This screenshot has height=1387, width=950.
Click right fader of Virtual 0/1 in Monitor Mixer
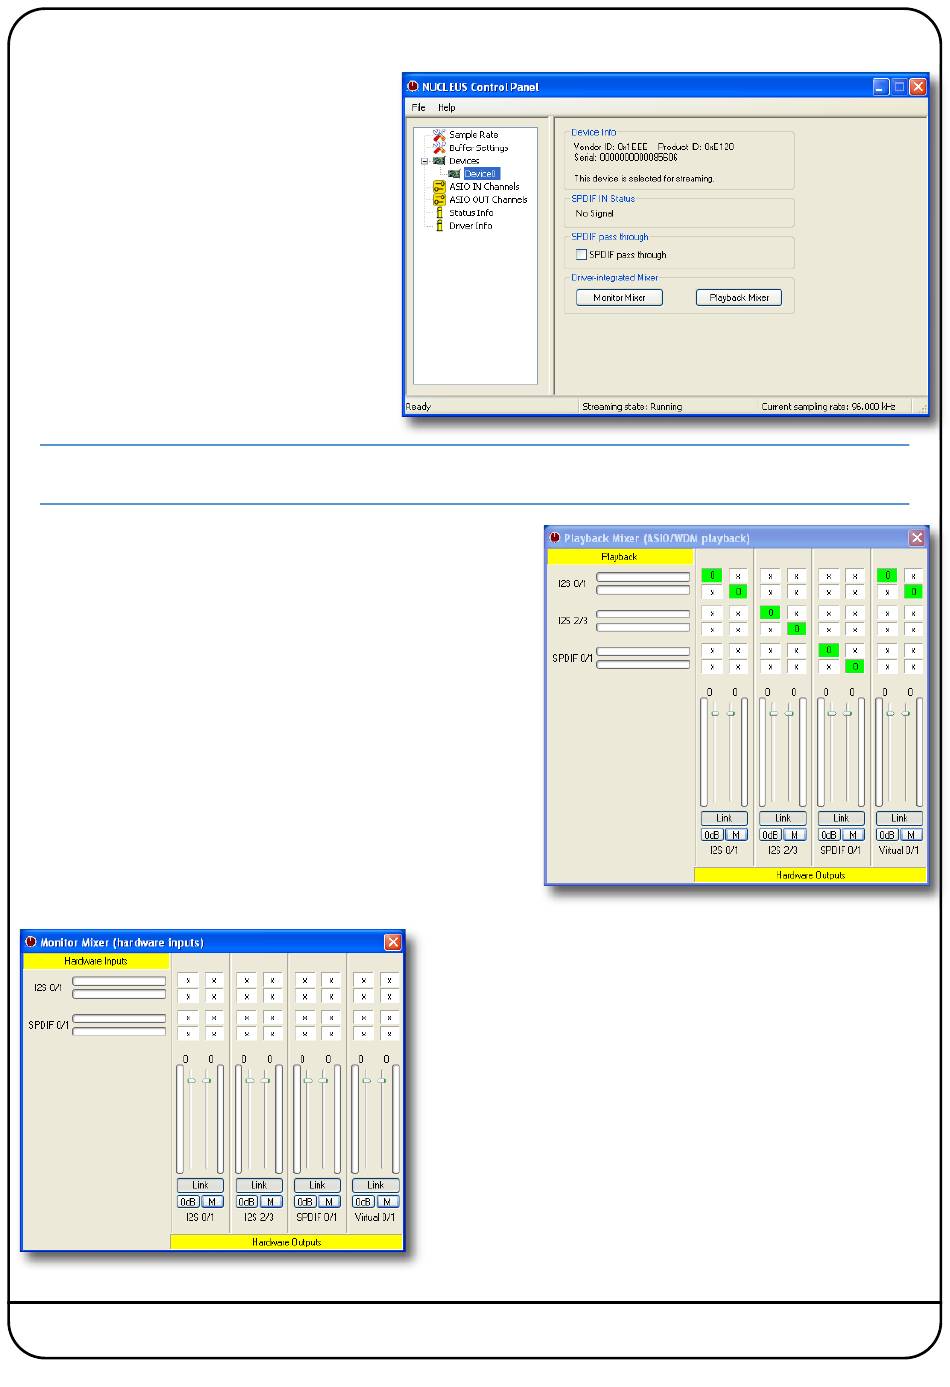[x=382, y=1080]
